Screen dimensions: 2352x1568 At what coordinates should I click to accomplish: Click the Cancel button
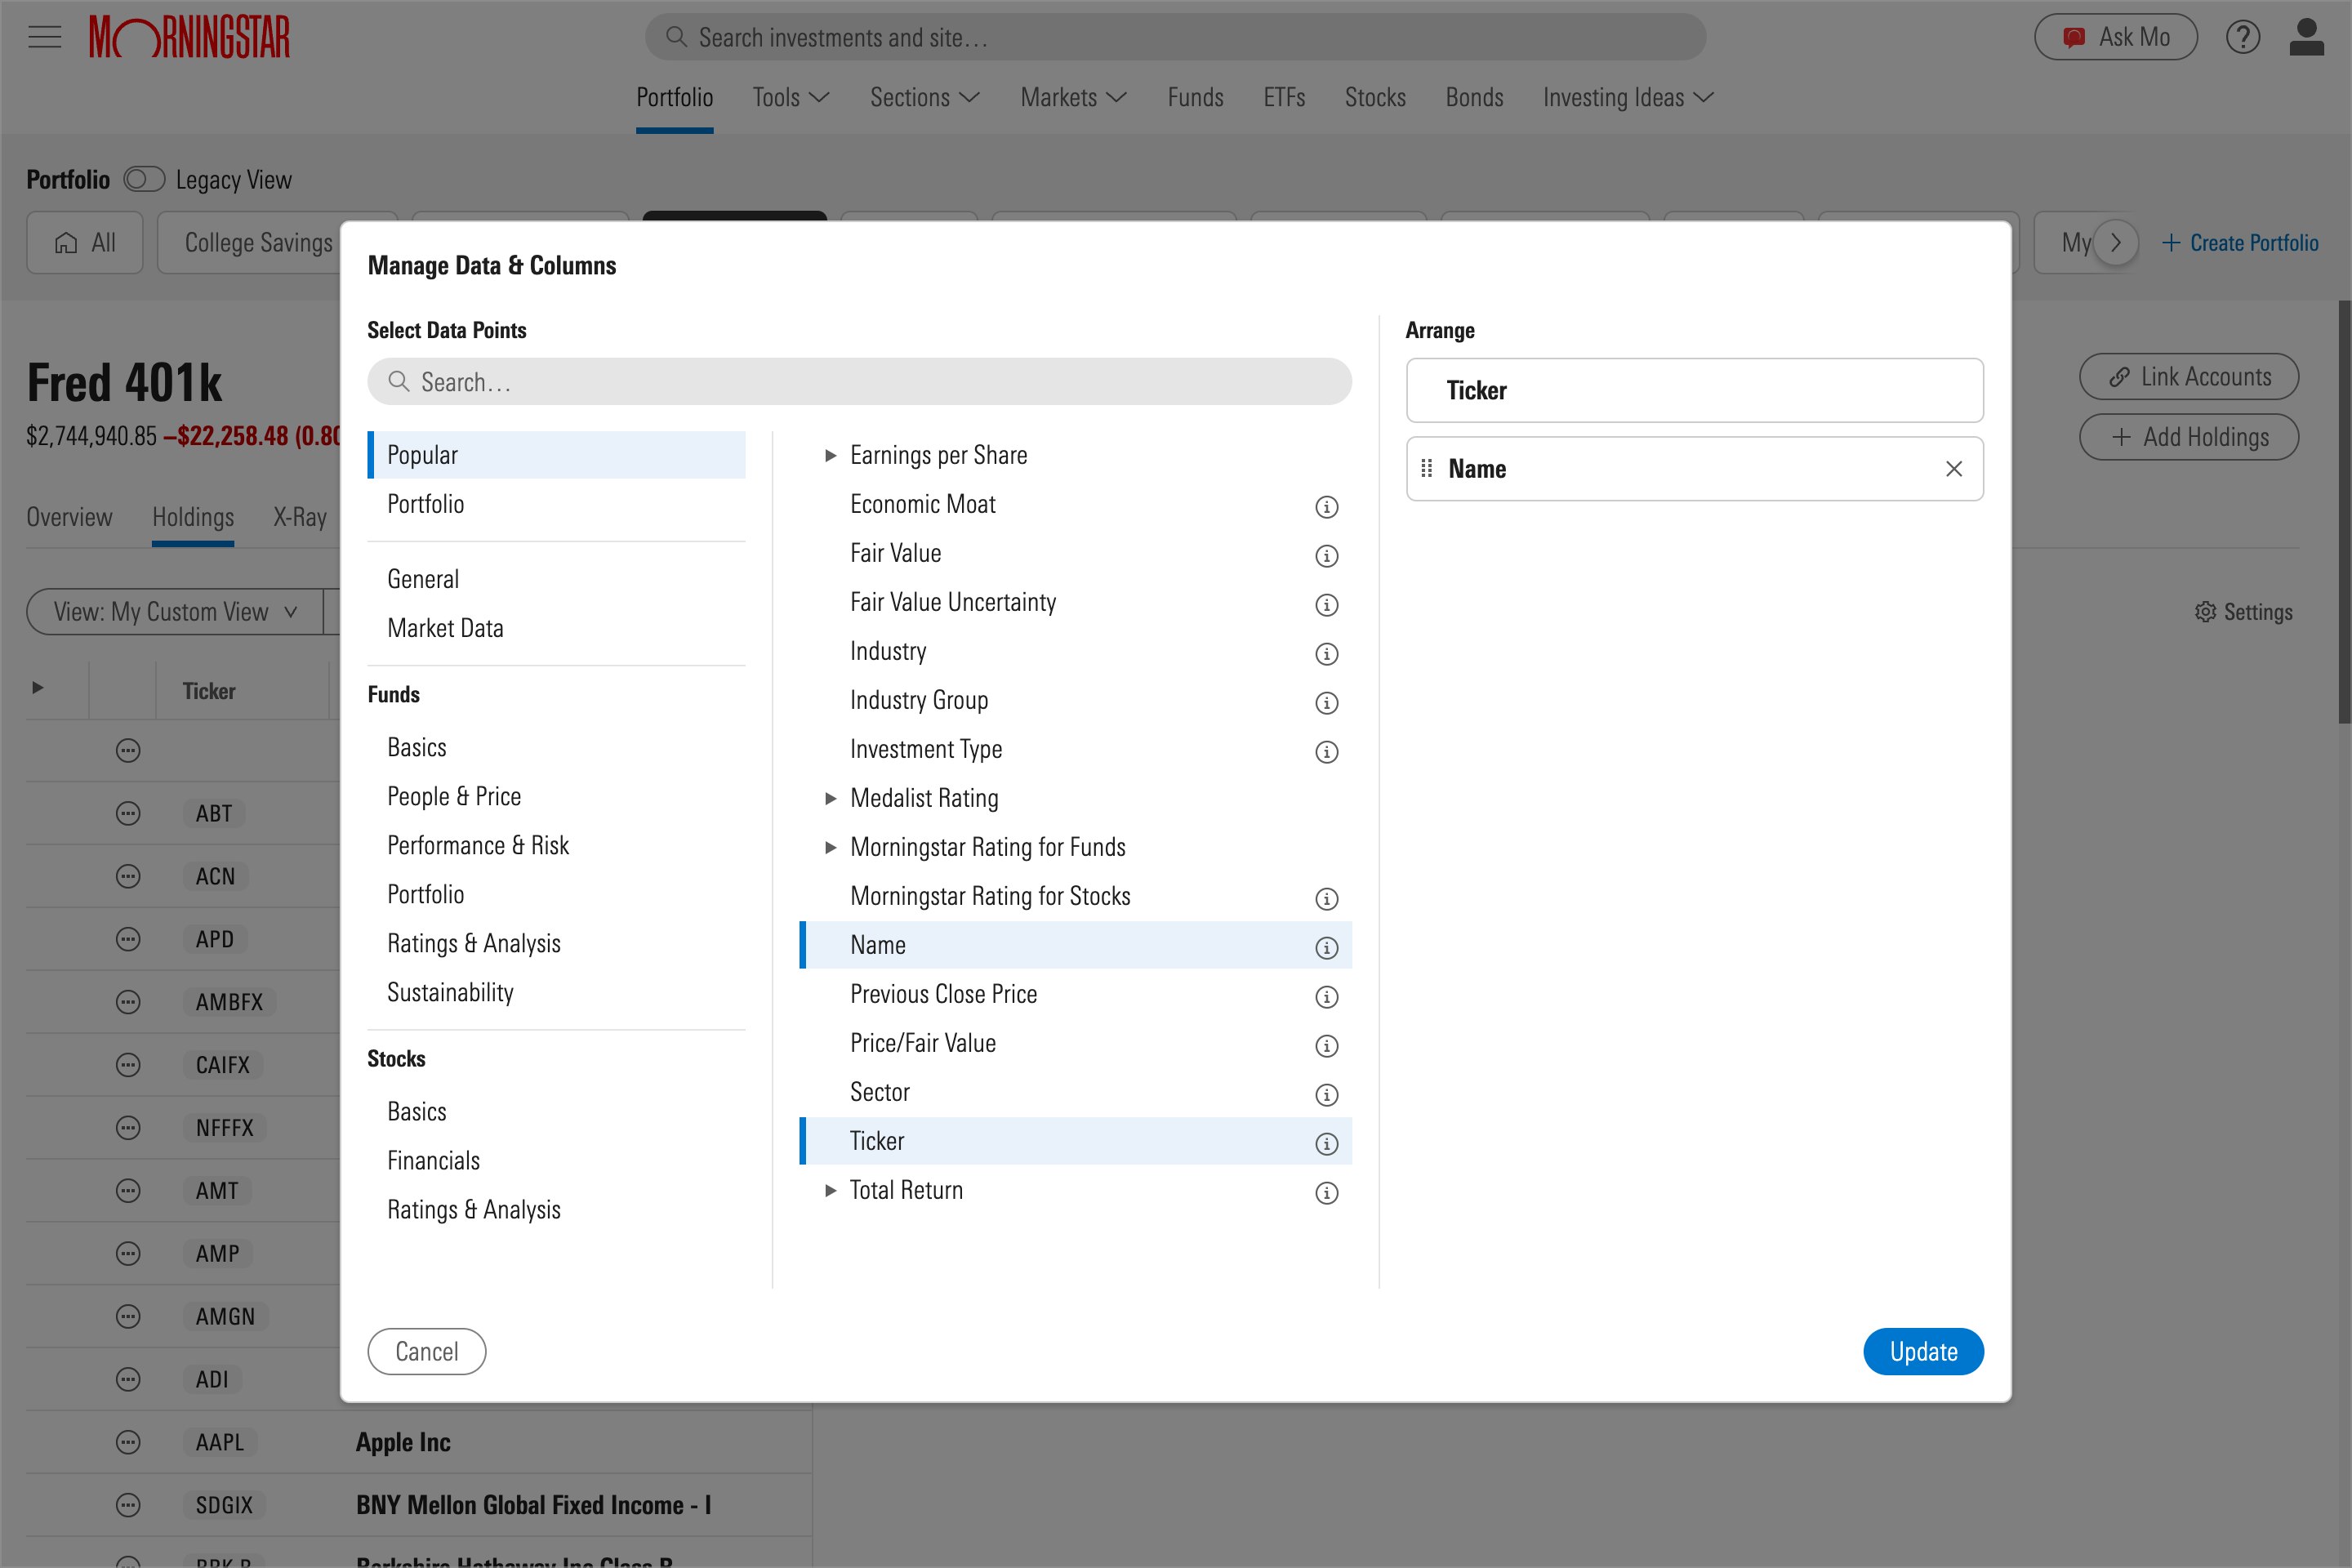425,1351
